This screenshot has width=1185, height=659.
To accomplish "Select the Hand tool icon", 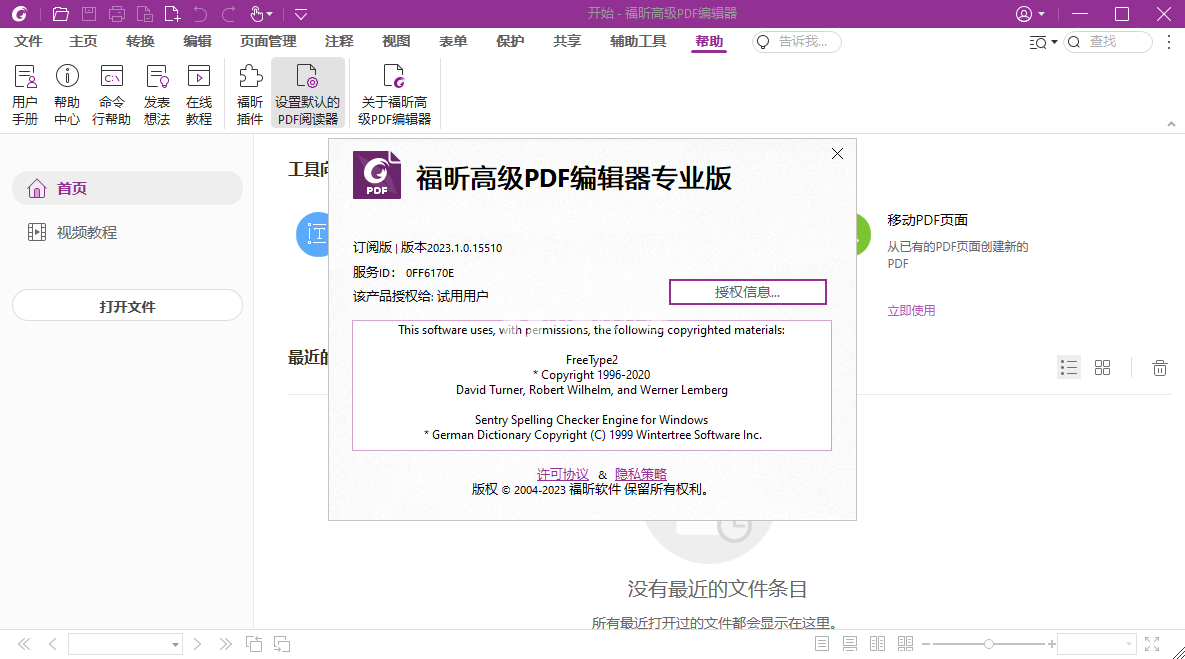I will [257, 14].
